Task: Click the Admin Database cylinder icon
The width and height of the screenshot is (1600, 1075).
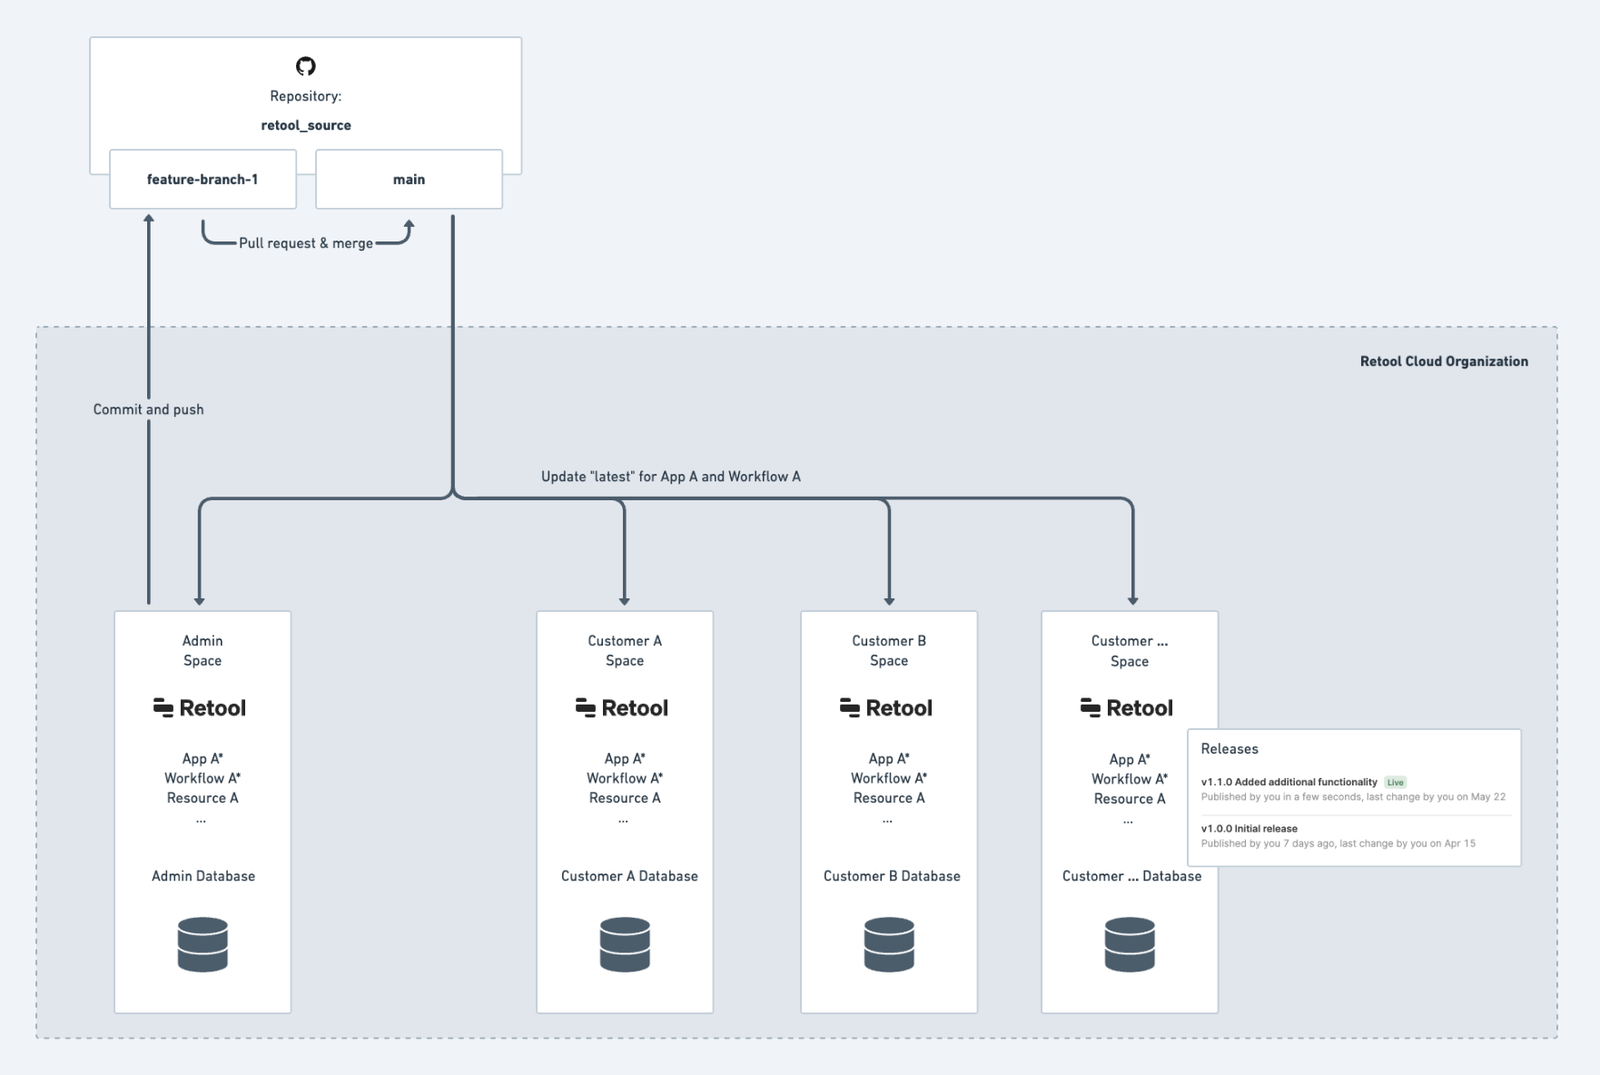Action: click(x=203, y=944)
